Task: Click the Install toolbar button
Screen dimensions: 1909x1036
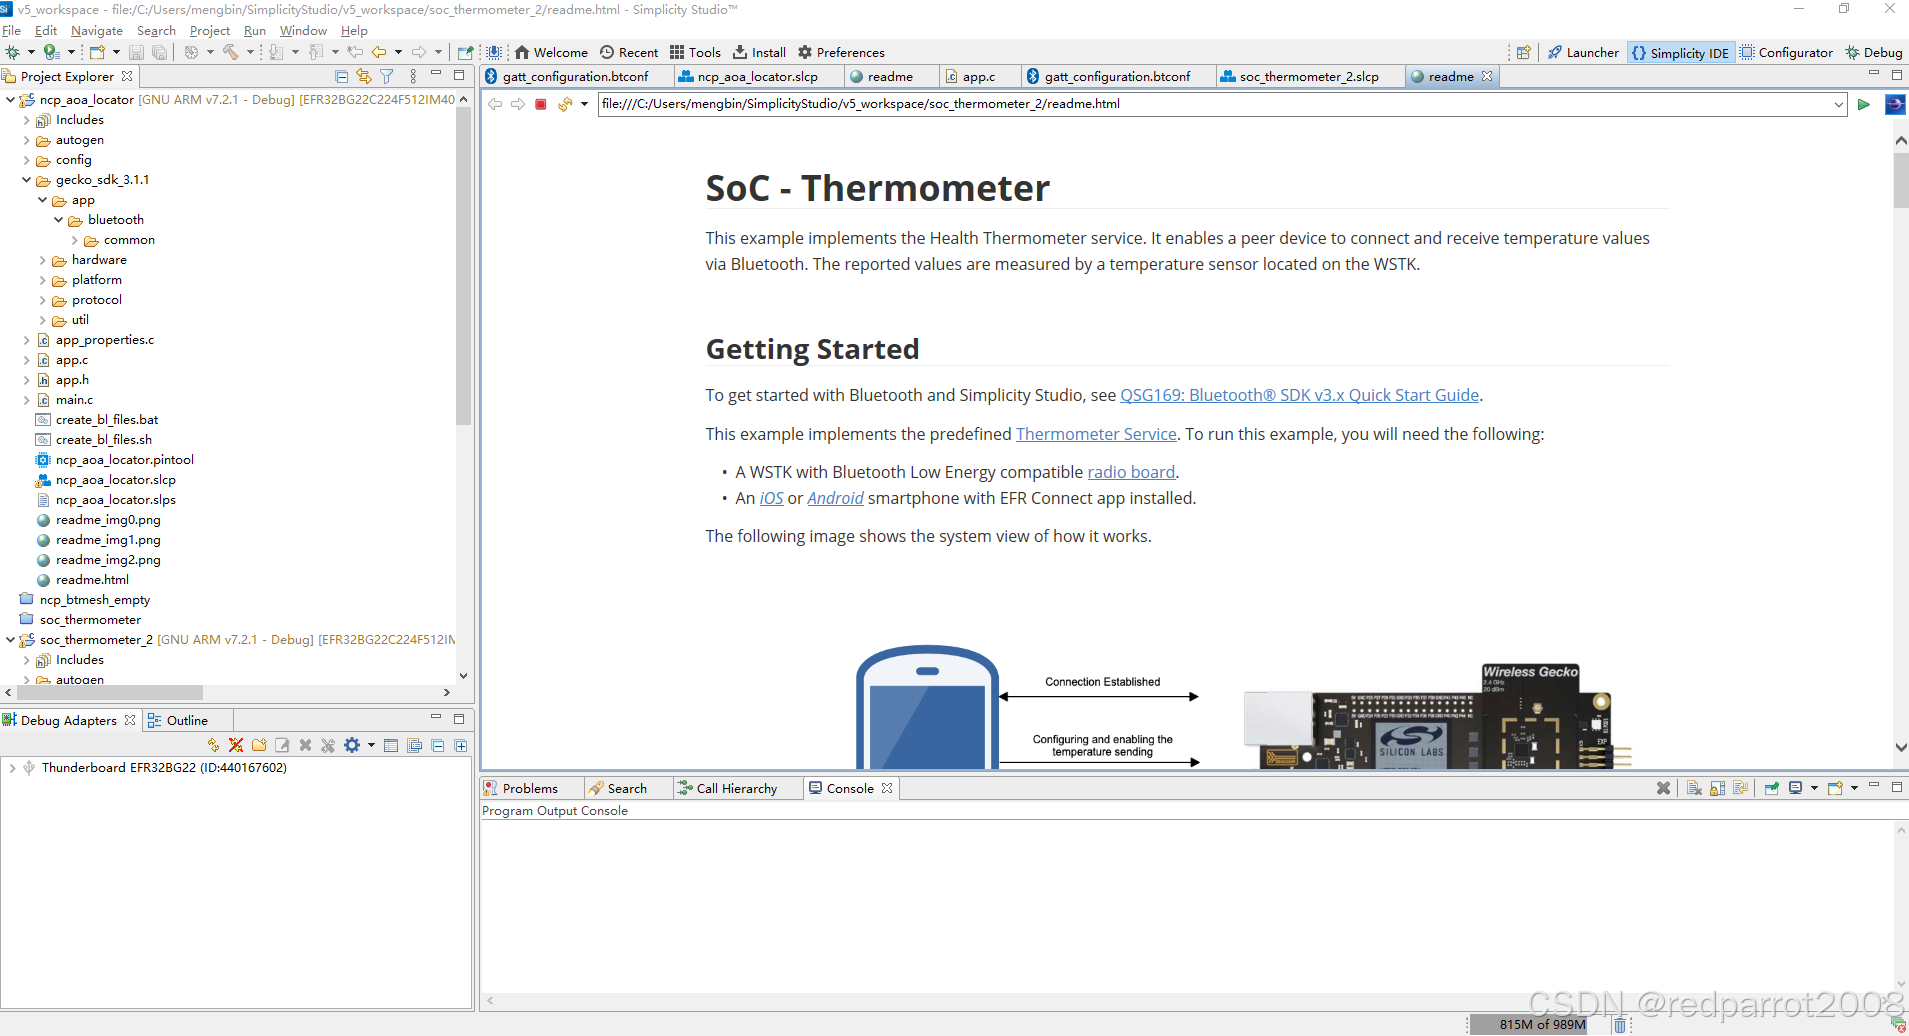Action: [x=759, y=52]
